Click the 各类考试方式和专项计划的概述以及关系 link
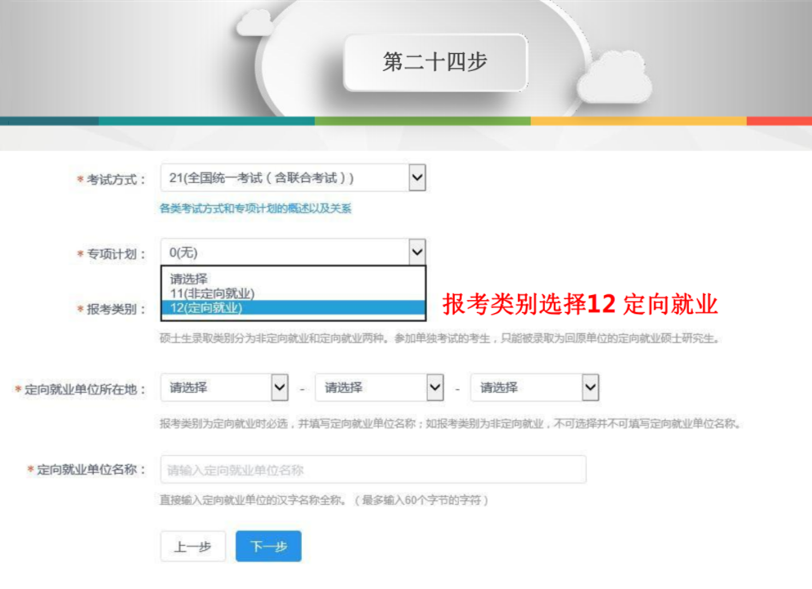The height and width of the screenshot is (589, 812). coord(255,209)
